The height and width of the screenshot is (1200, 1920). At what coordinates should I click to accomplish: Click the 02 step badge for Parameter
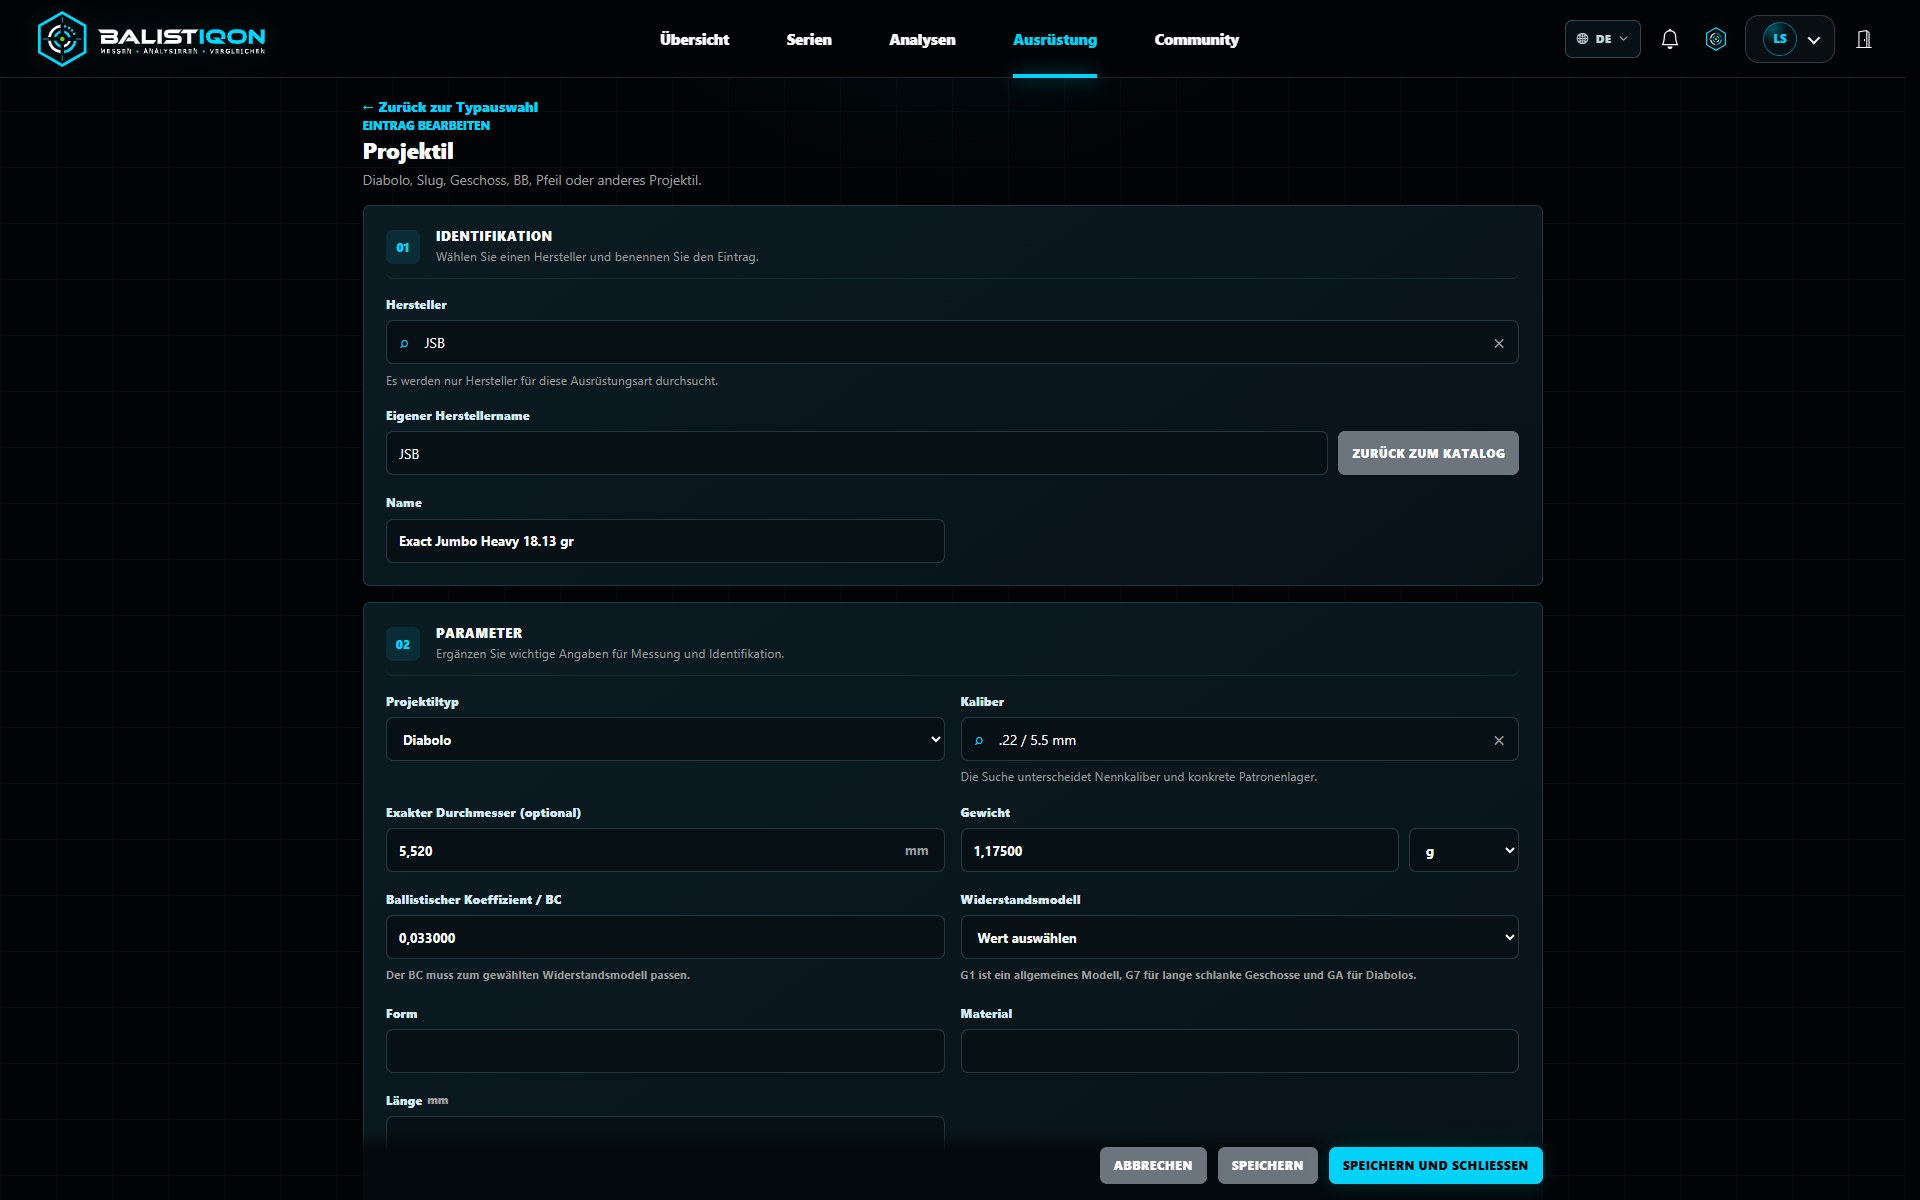tap(403, 644)
